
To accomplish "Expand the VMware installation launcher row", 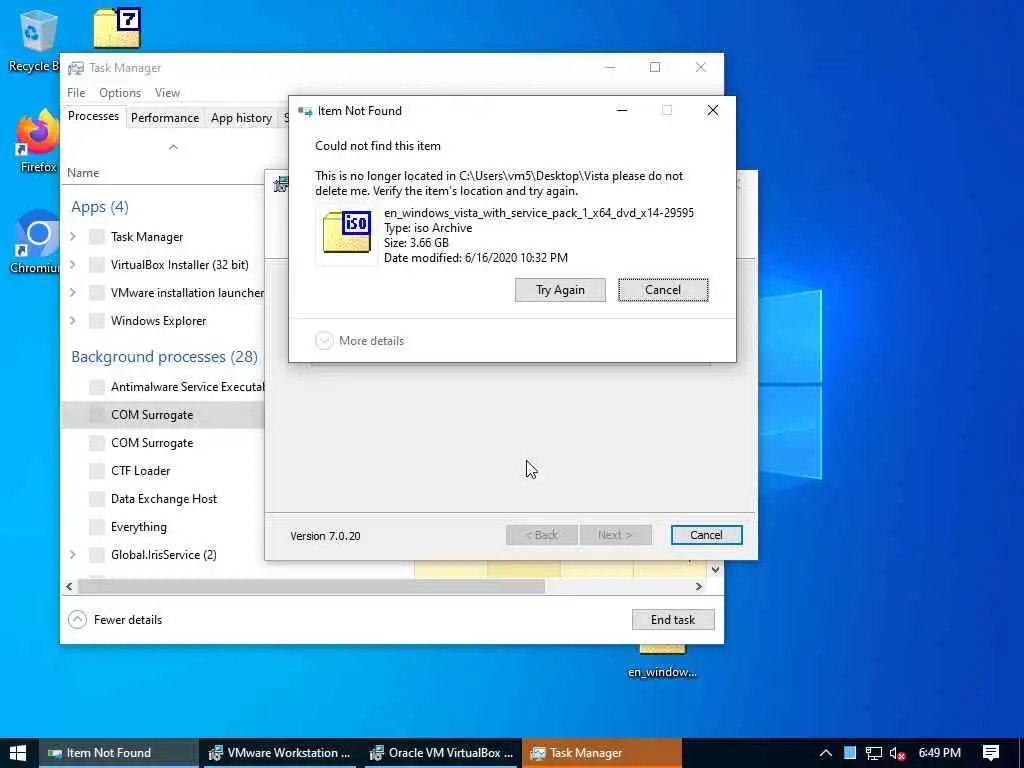I will [72, 293].
